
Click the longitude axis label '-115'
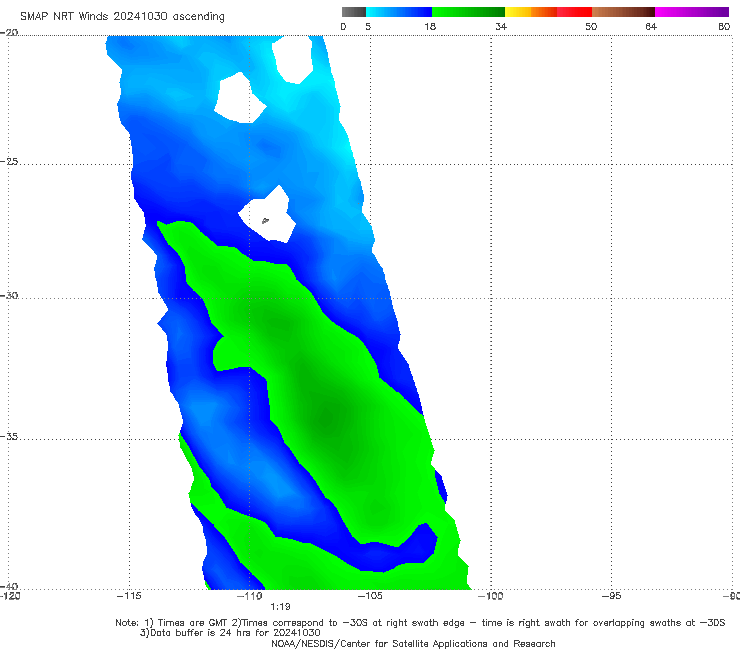pyautogui.click(x=129, y=596)
